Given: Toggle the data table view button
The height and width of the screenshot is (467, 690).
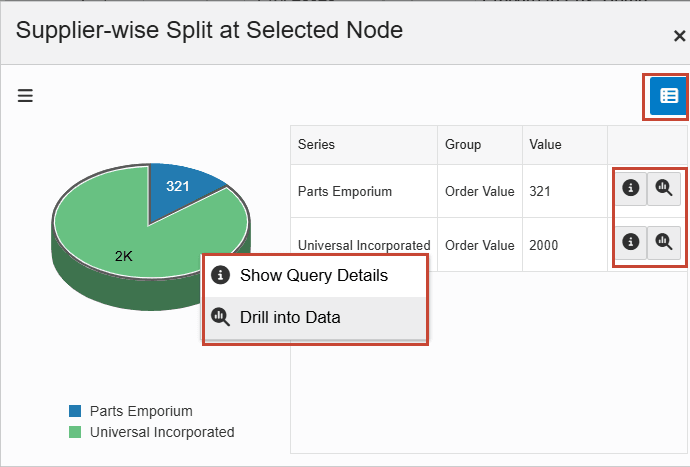Looking at the screenshot, I should pyautogui.click(x=669, y=96).
